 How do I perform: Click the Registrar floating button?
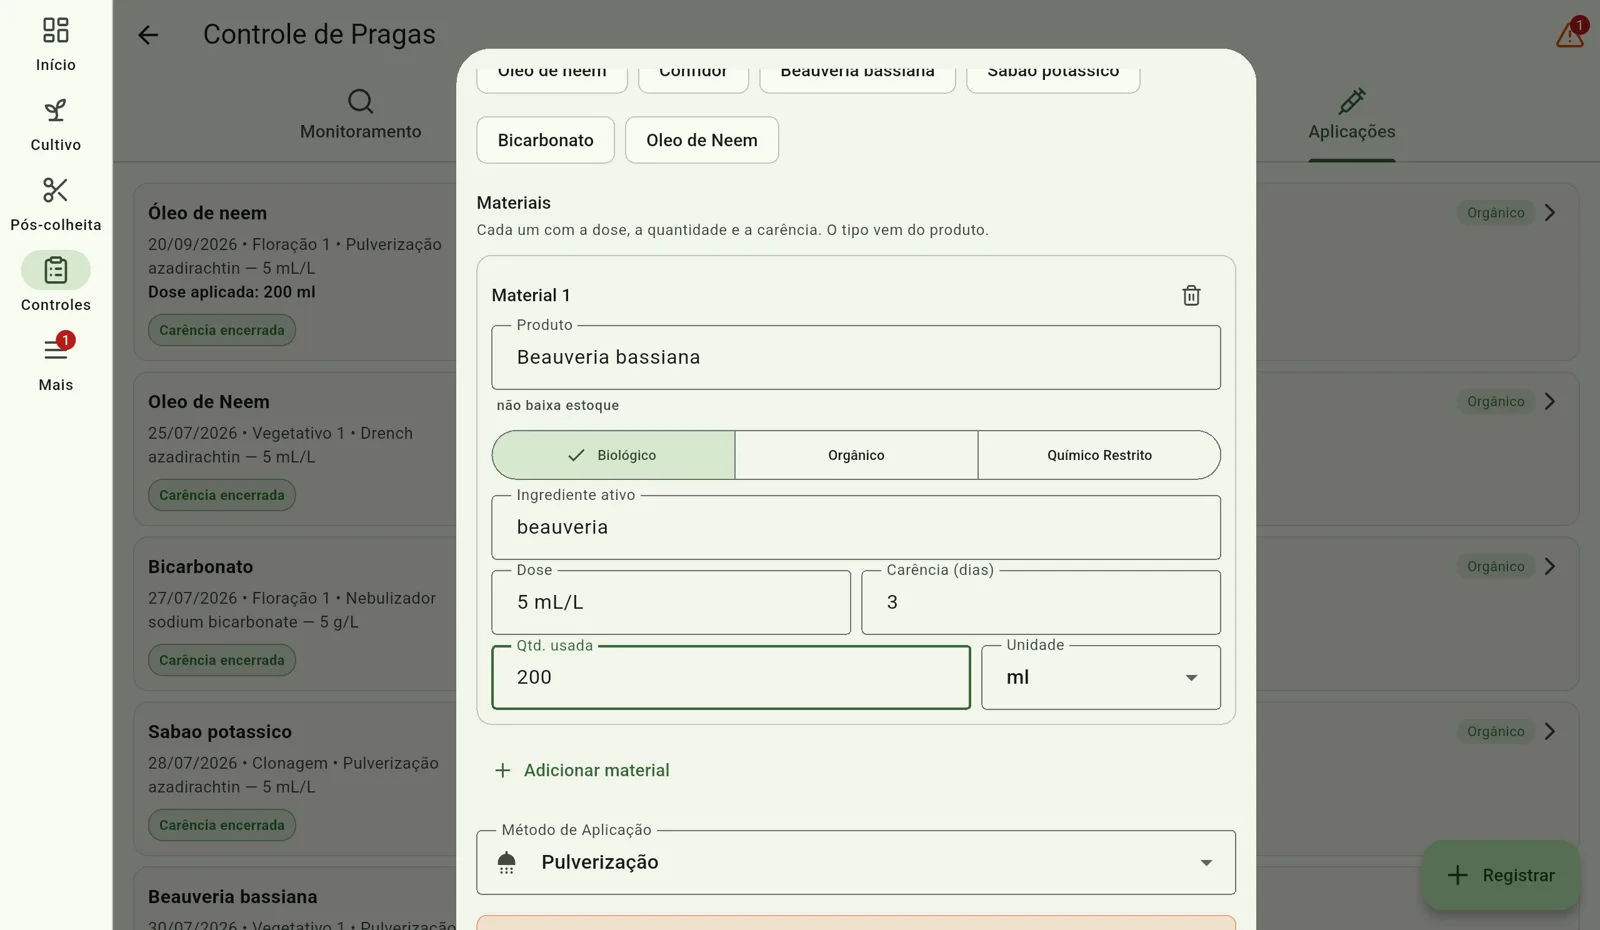pos(1501,875)
